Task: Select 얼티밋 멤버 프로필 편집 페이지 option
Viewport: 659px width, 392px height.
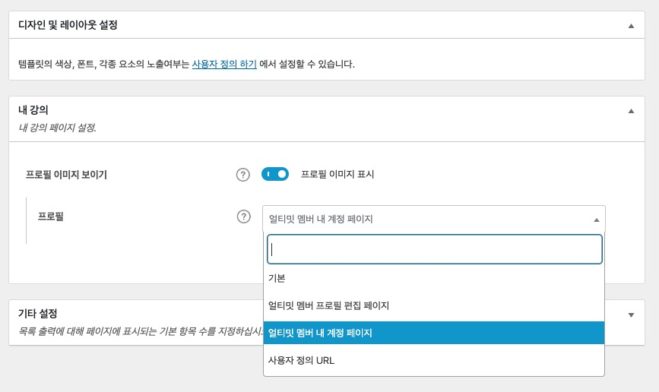Action: click(x=434, y=305)
